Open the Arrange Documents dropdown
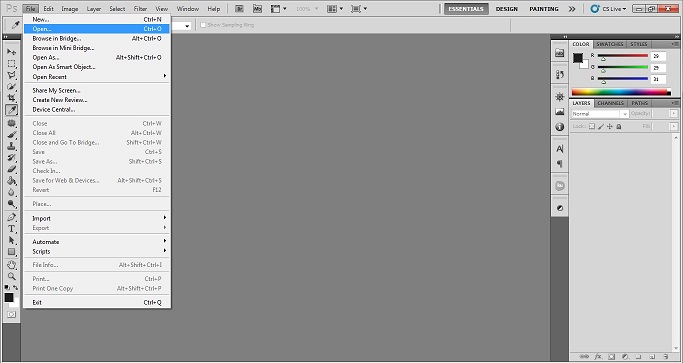Viewport: 683px width, 363px height. (335, 9)
